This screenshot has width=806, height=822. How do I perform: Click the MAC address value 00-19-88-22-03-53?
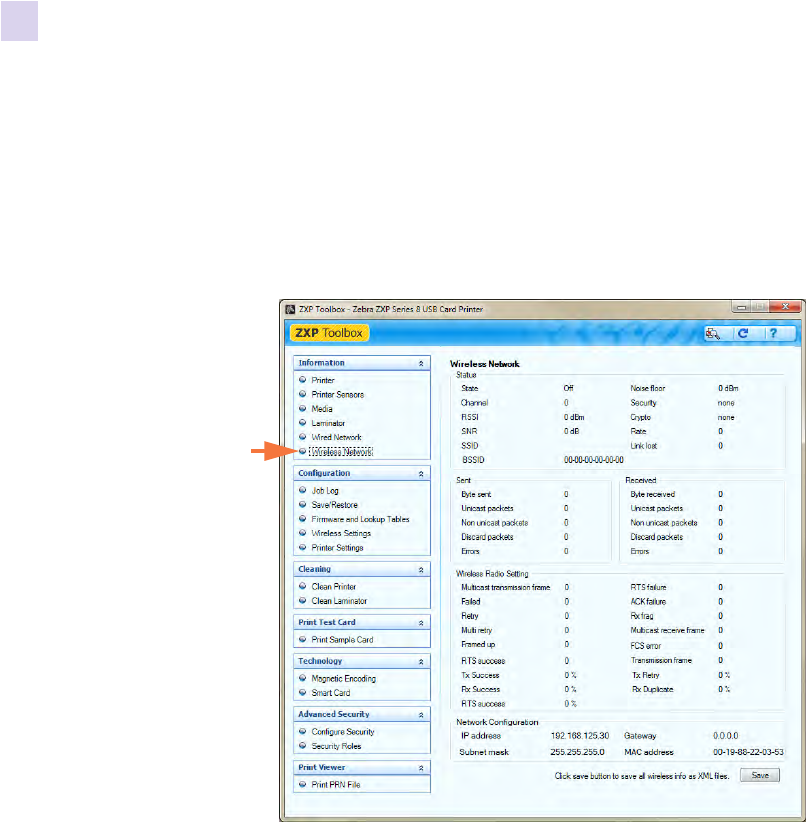(x=748, y=752)
